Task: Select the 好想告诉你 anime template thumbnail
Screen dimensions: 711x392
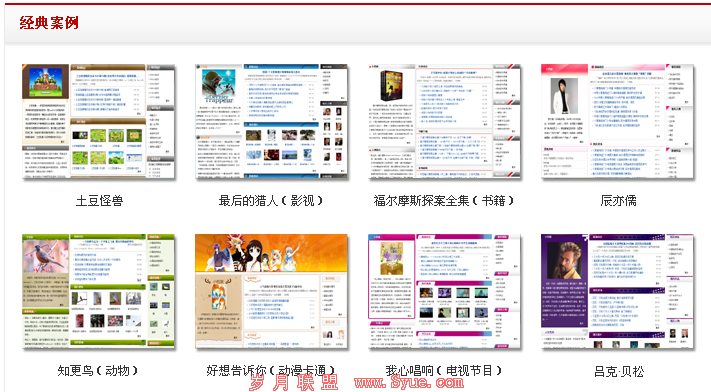Action: [271, 291]
